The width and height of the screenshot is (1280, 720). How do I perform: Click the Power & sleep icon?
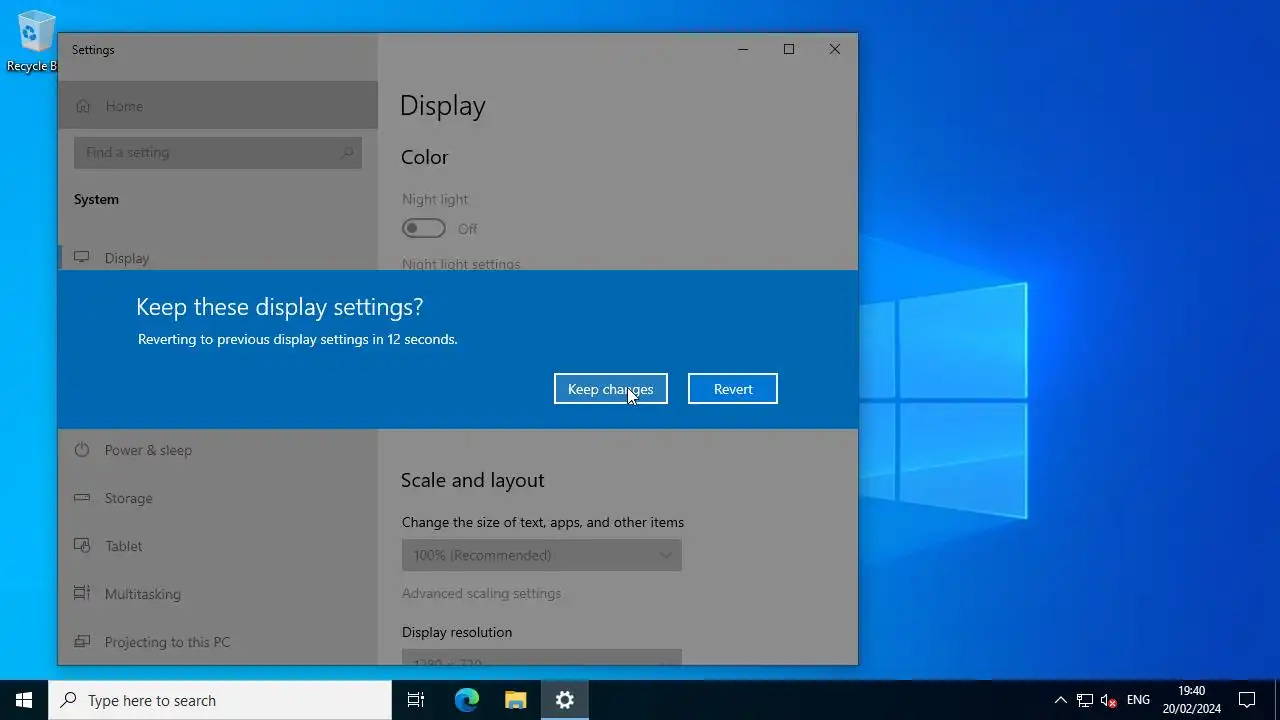click(82, 450)
